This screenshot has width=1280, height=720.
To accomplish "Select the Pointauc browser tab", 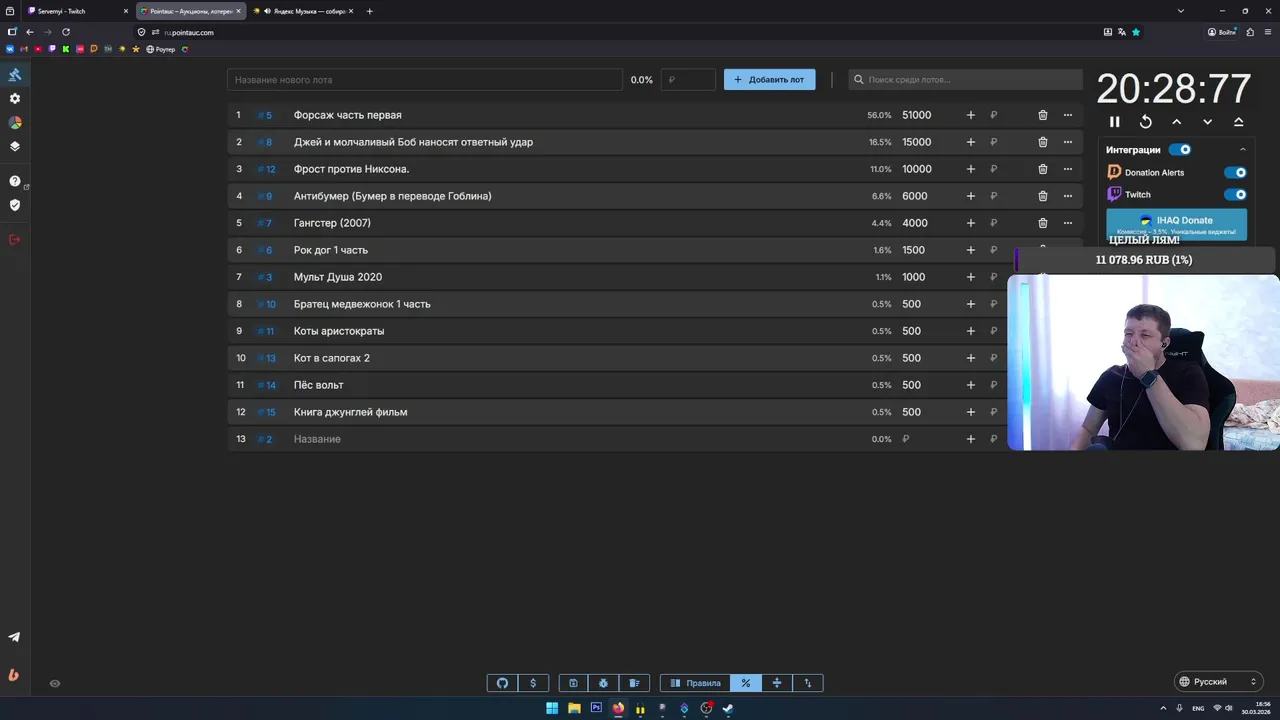I will [190, 11].
